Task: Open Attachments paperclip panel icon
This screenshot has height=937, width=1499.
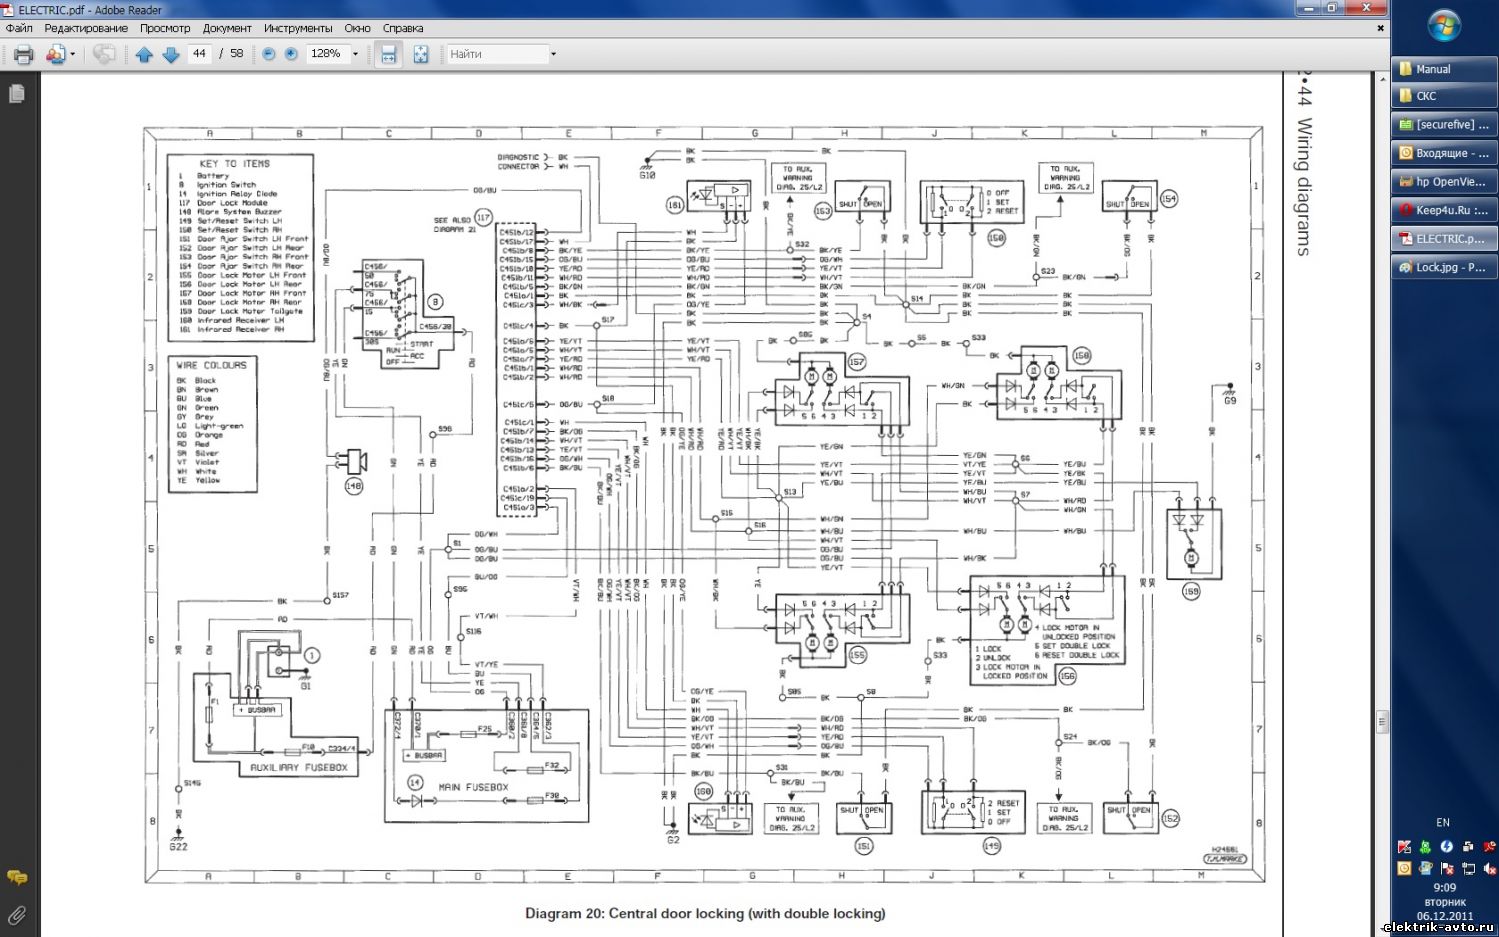Action: (x=17, y=914)
